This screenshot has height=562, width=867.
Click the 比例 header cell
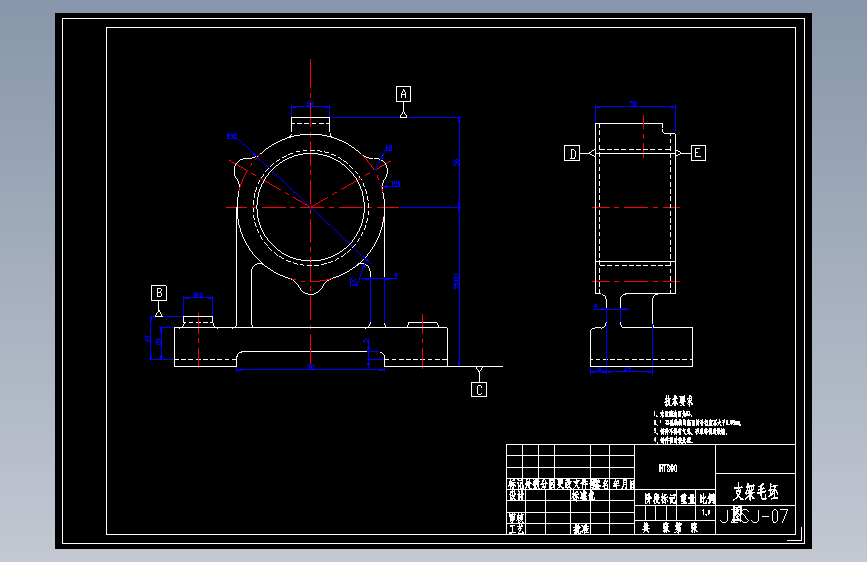click(x=706, y=499)
